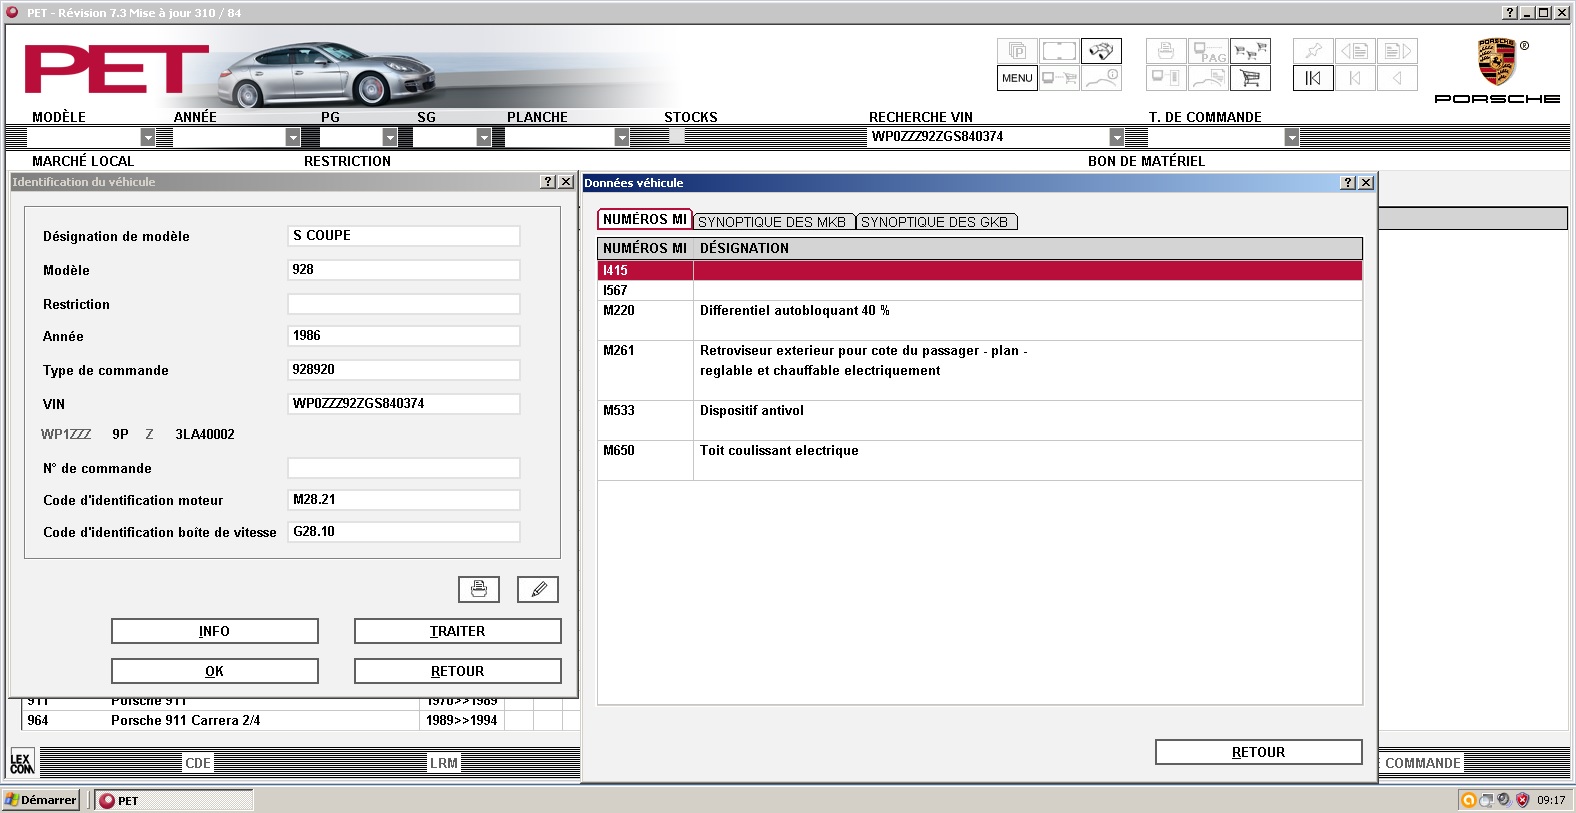Click the multiple shopping carts icon

pos(1250,51)
